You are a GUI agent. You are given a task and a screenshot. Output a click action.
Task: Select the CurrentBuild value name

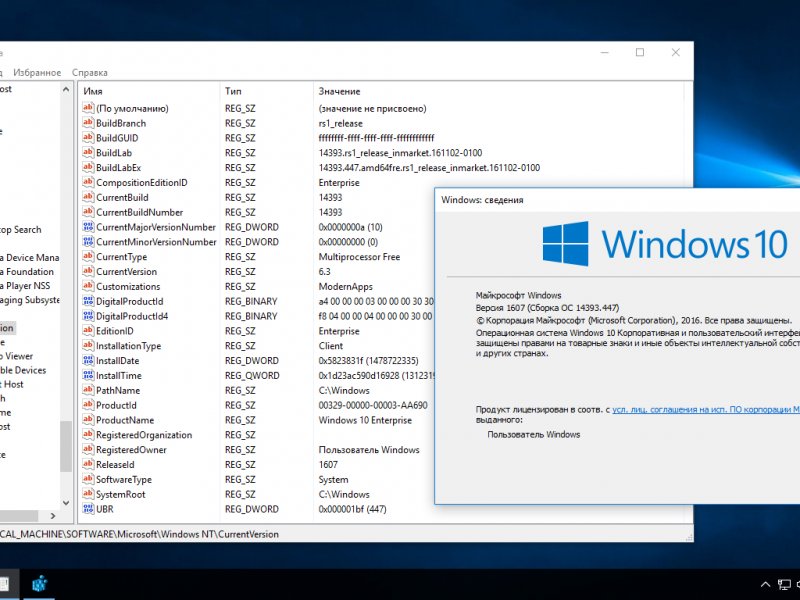[x=122, y=197]
